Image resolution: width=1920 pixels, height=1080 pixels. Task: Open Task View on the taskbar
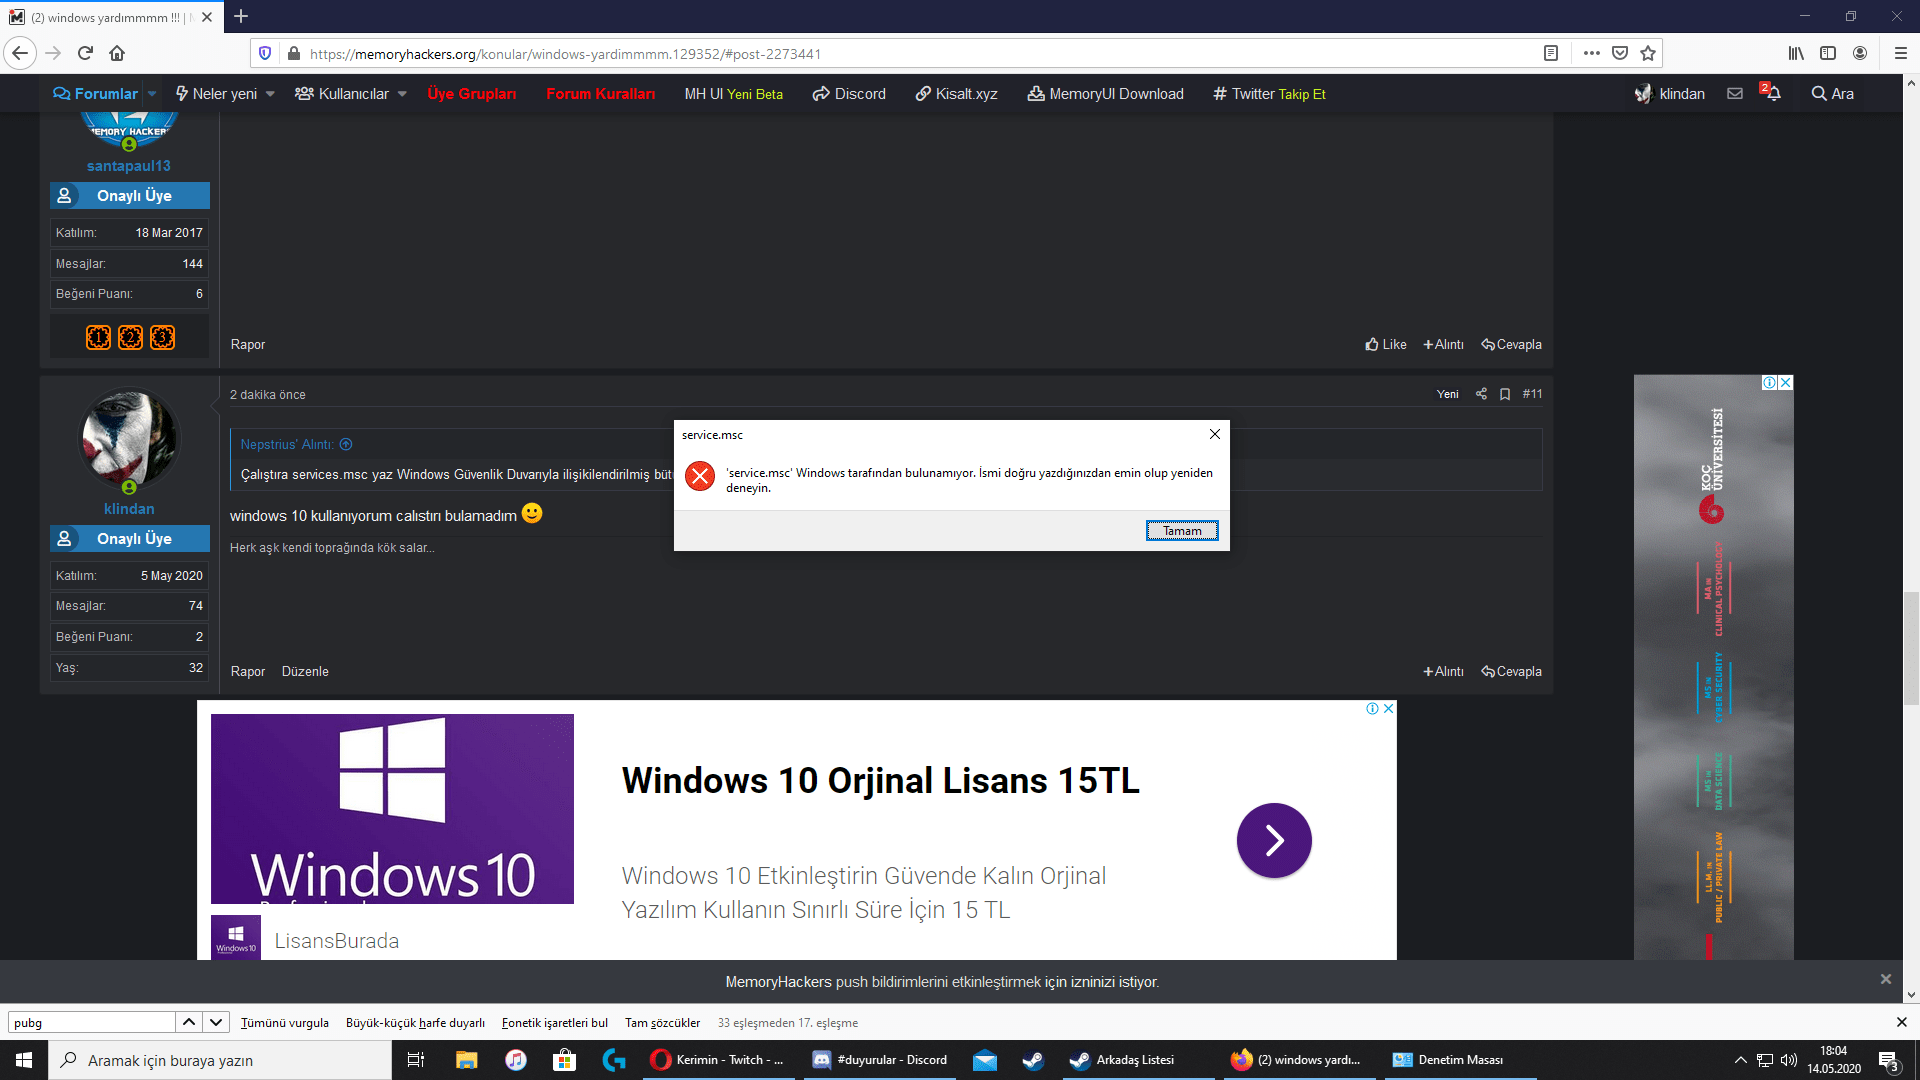tap(416, 1060)
